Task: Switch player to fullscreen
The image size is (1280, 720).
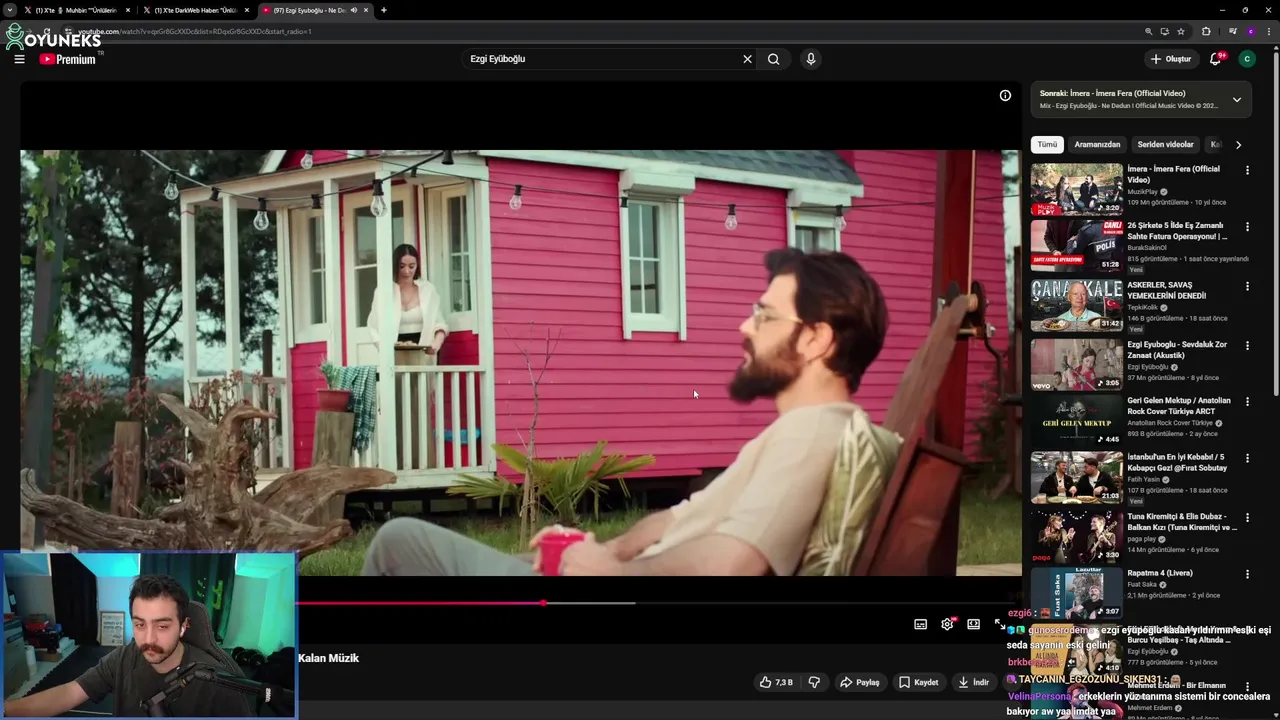Action: tap(1000, 624)
